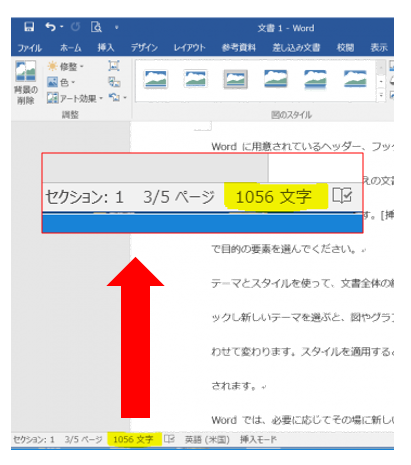Open the 表示 tab

click(x=379, y=48)
